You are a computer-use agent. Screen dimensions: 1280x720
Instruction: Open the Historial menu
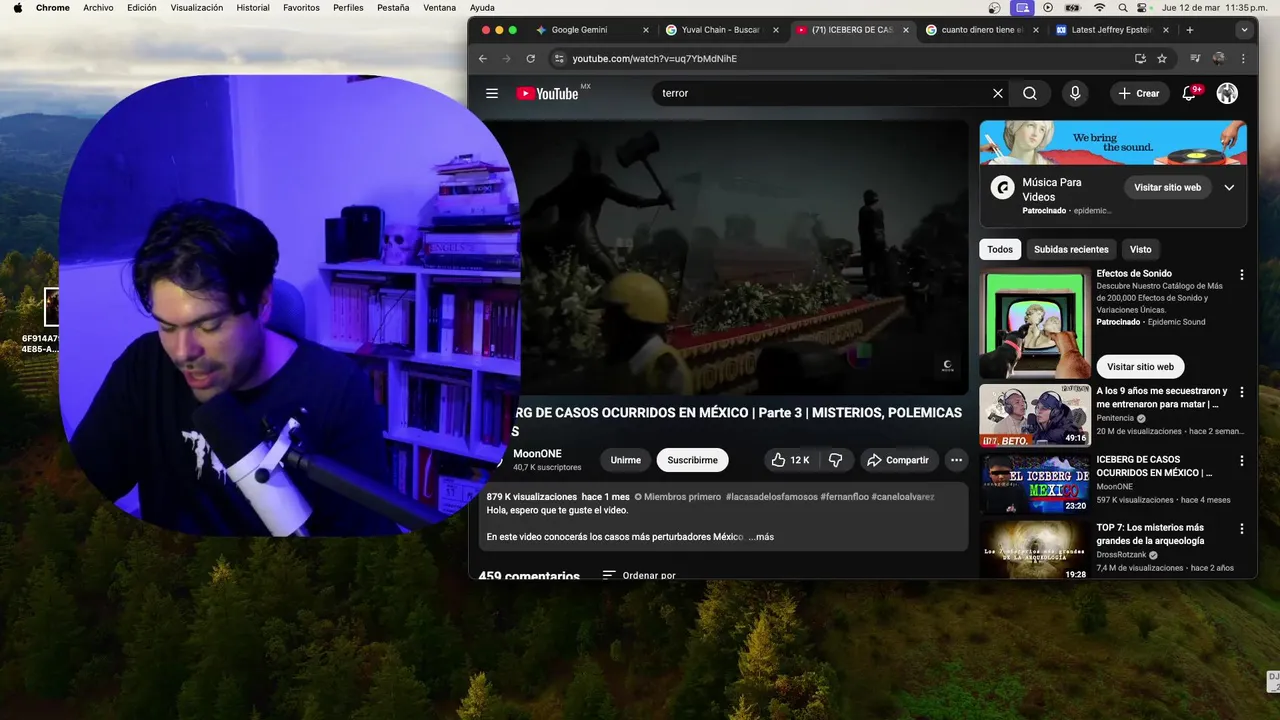(x=253, y=7)
